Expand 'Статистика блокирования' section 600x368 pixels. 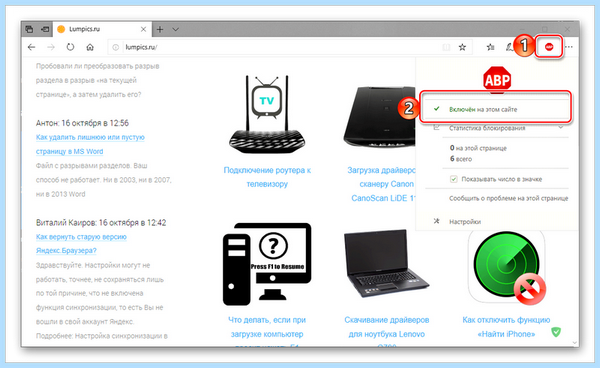point(497,128)
